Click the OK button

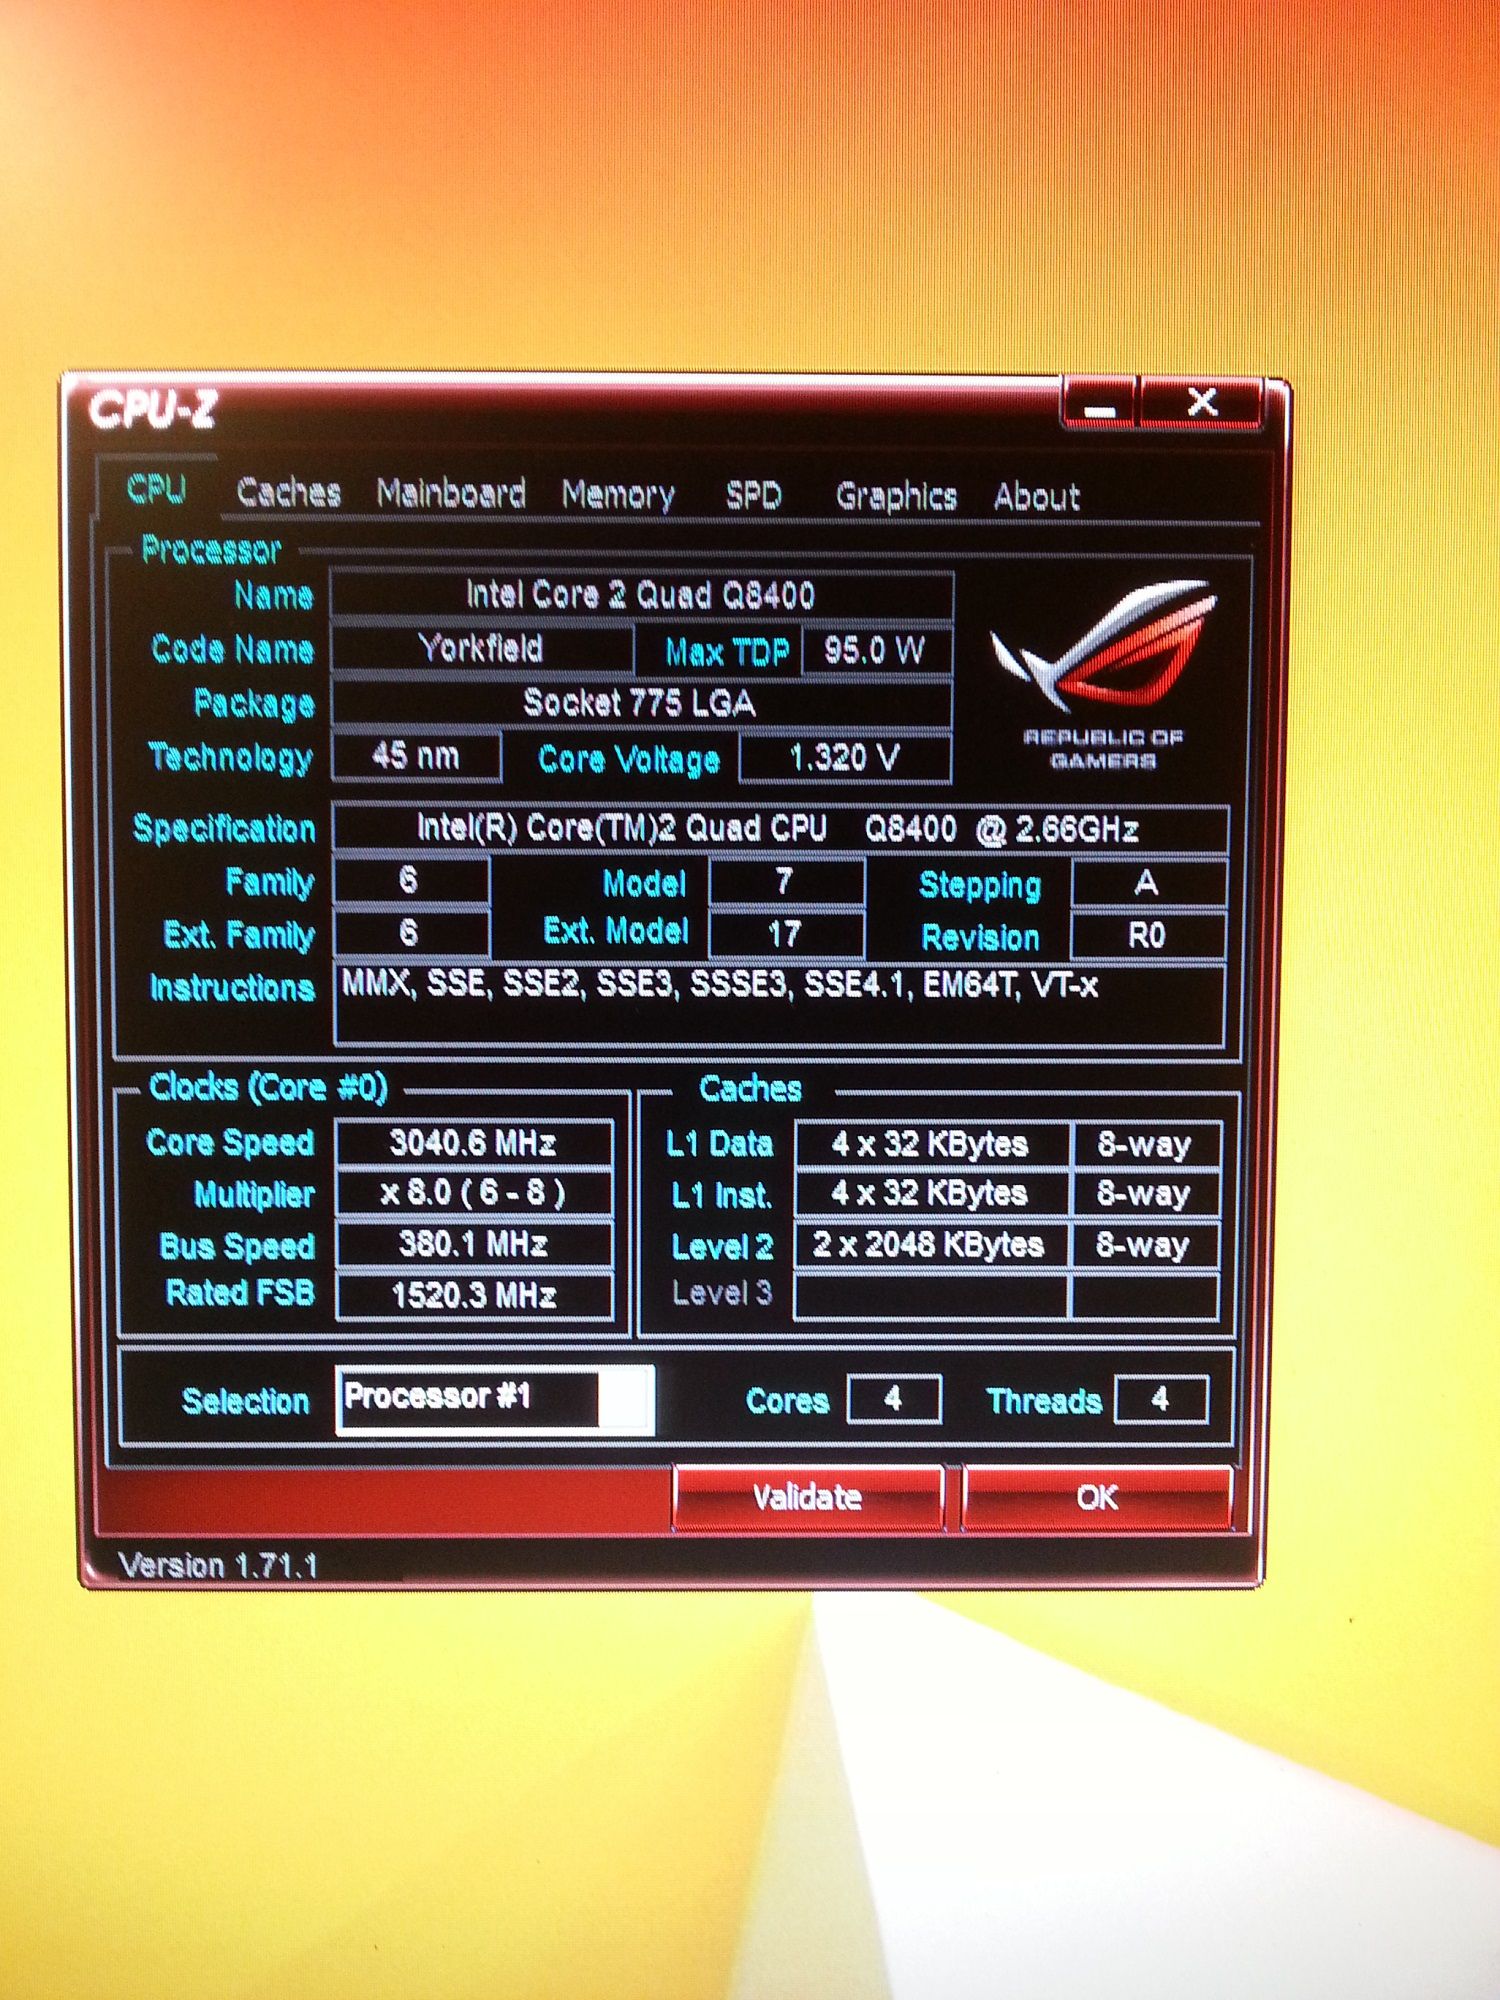1096,1497
